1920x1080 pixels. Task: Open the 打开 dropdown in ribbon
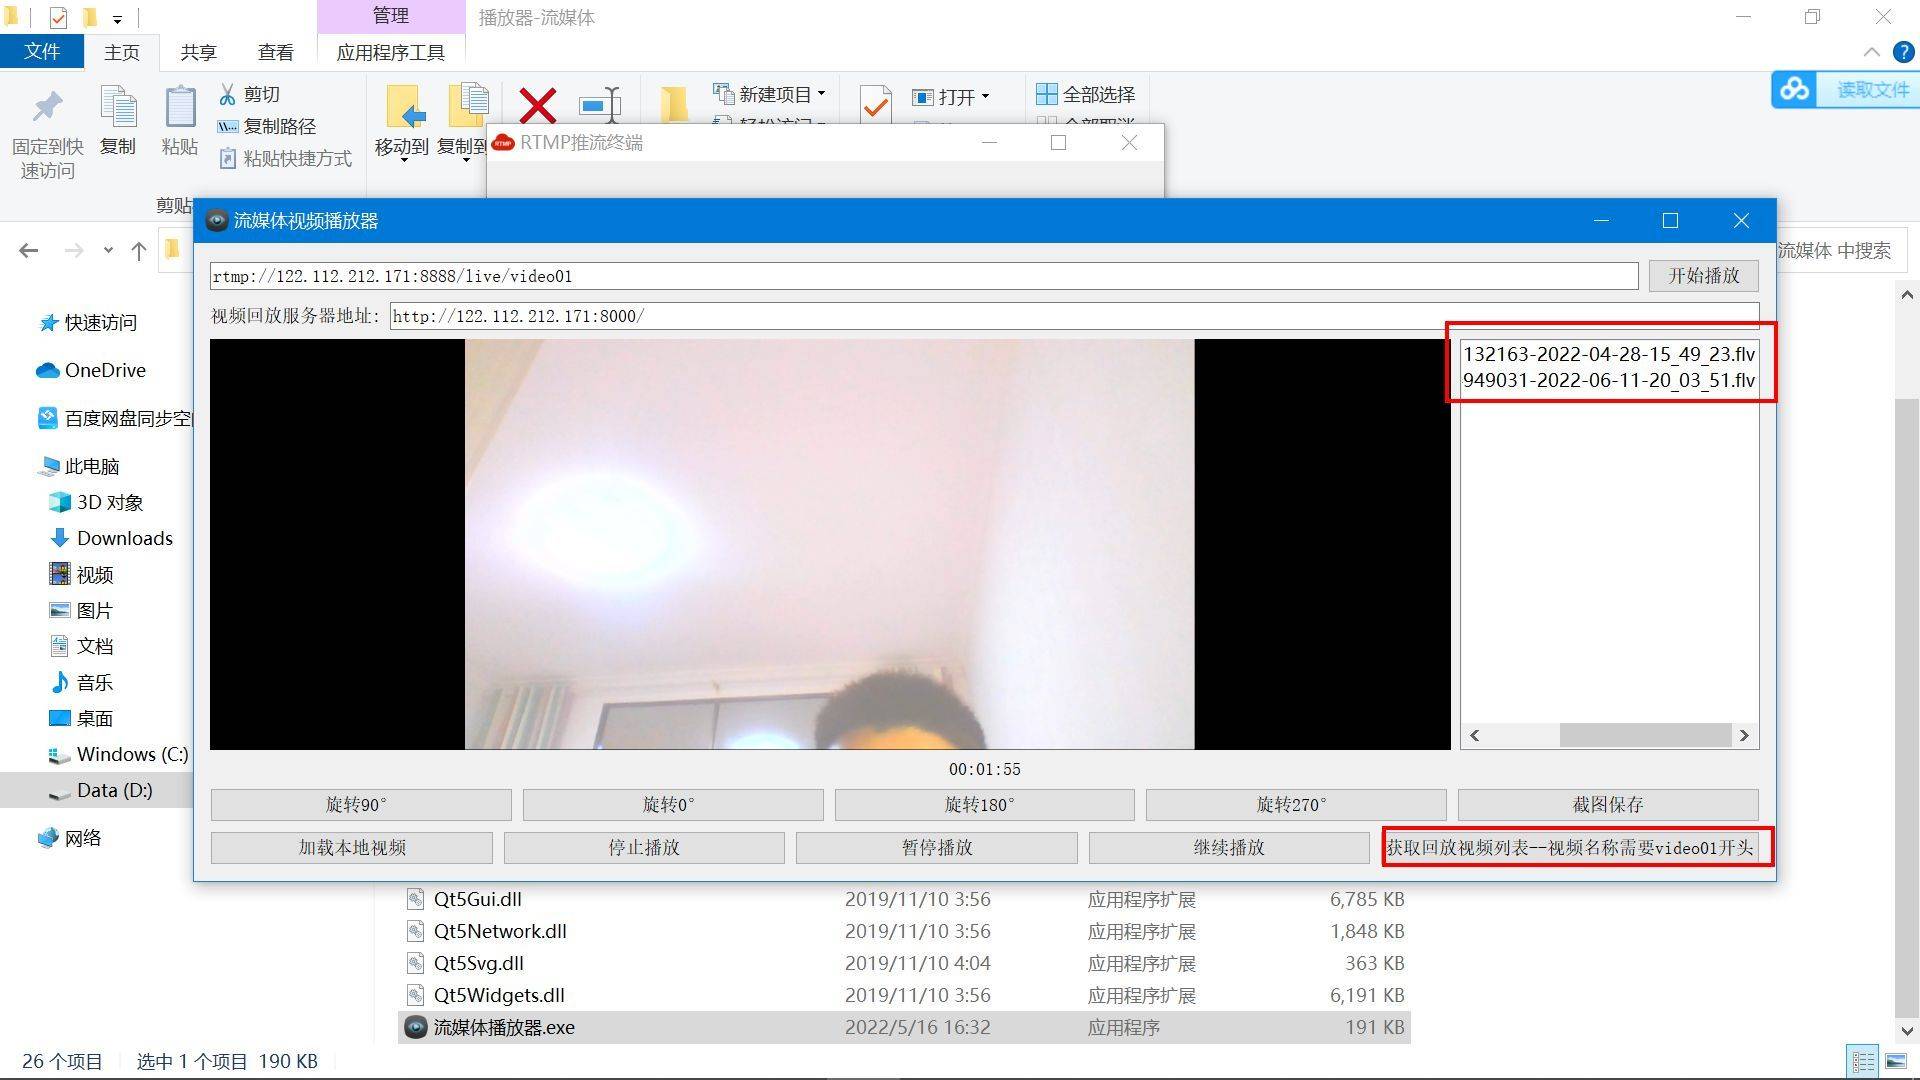tap(951, 97)
